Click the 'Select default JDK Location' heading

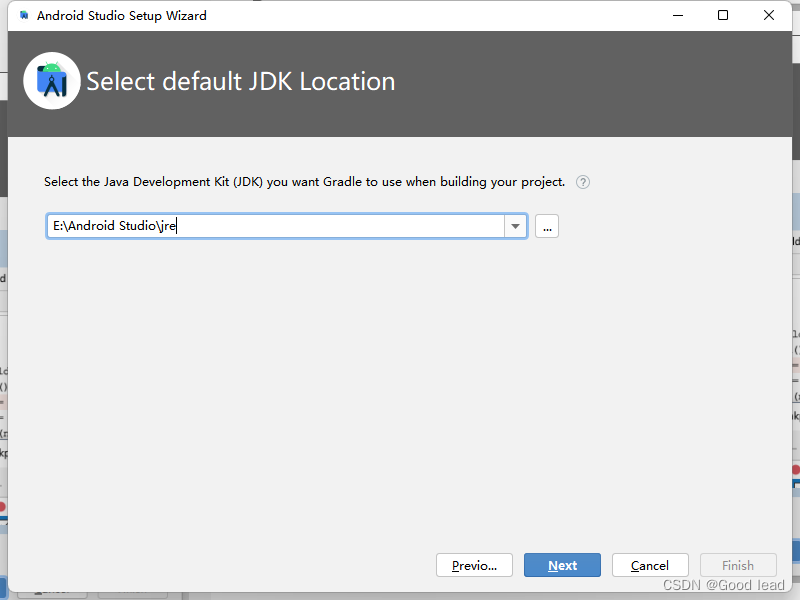tap(241, 82)
